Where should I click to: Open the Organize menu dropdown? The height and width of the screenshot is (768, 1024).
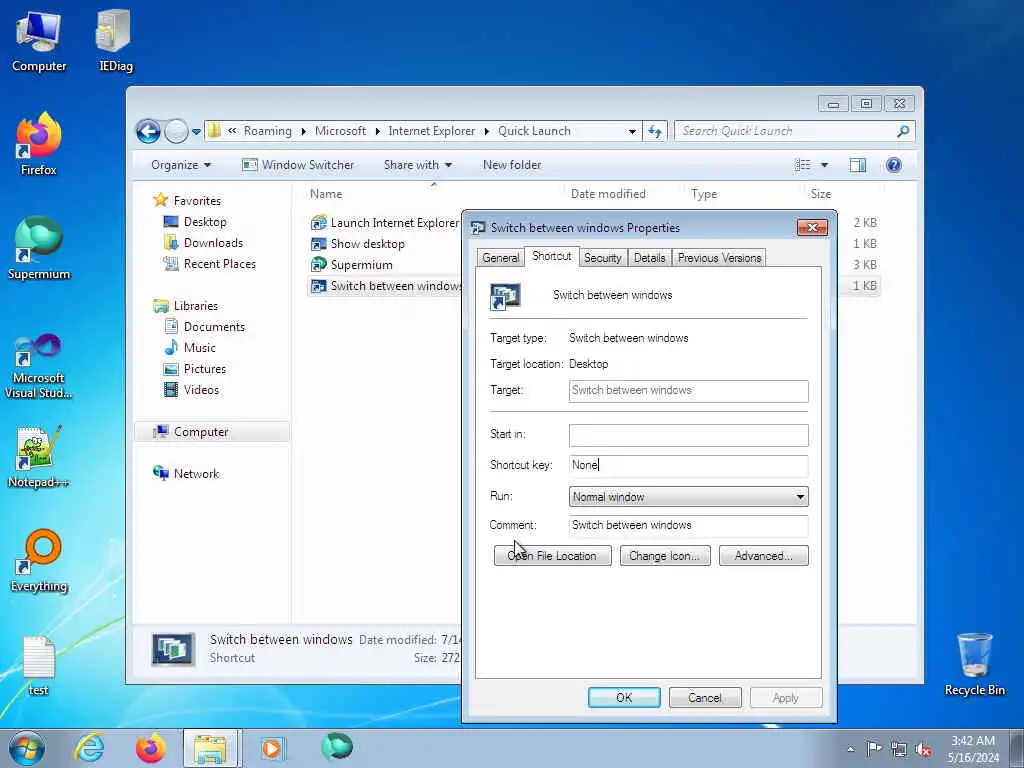(x=181, y=165)
